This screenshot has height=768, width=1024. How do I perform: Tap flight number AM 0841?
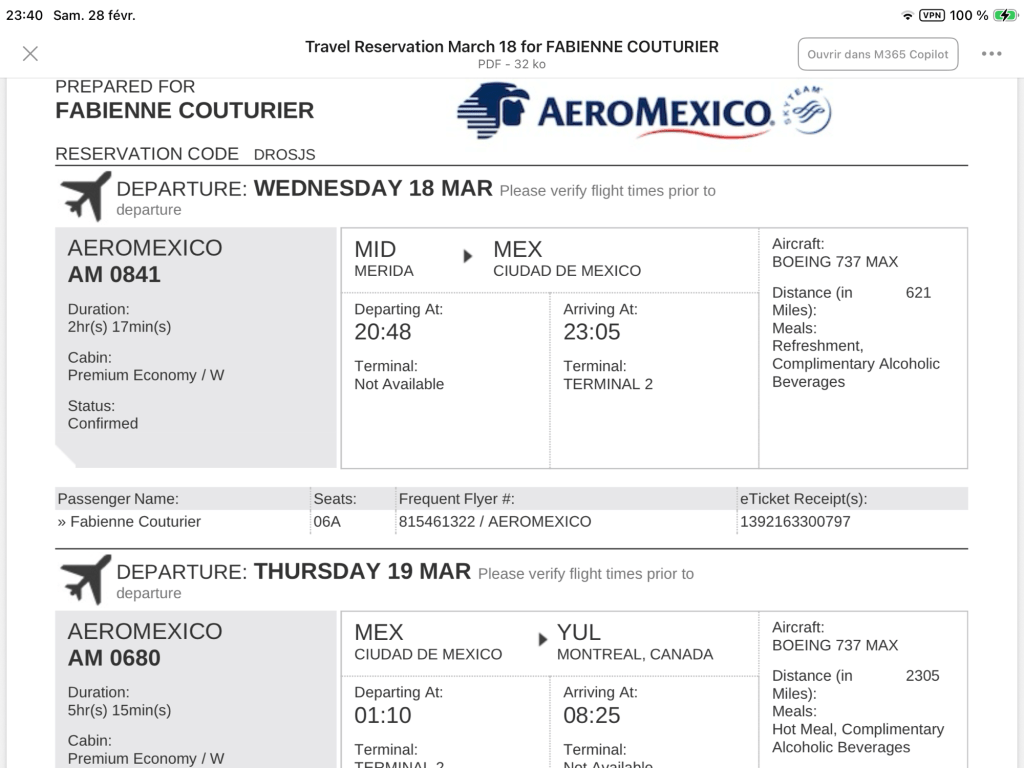[x=114, y=275]
